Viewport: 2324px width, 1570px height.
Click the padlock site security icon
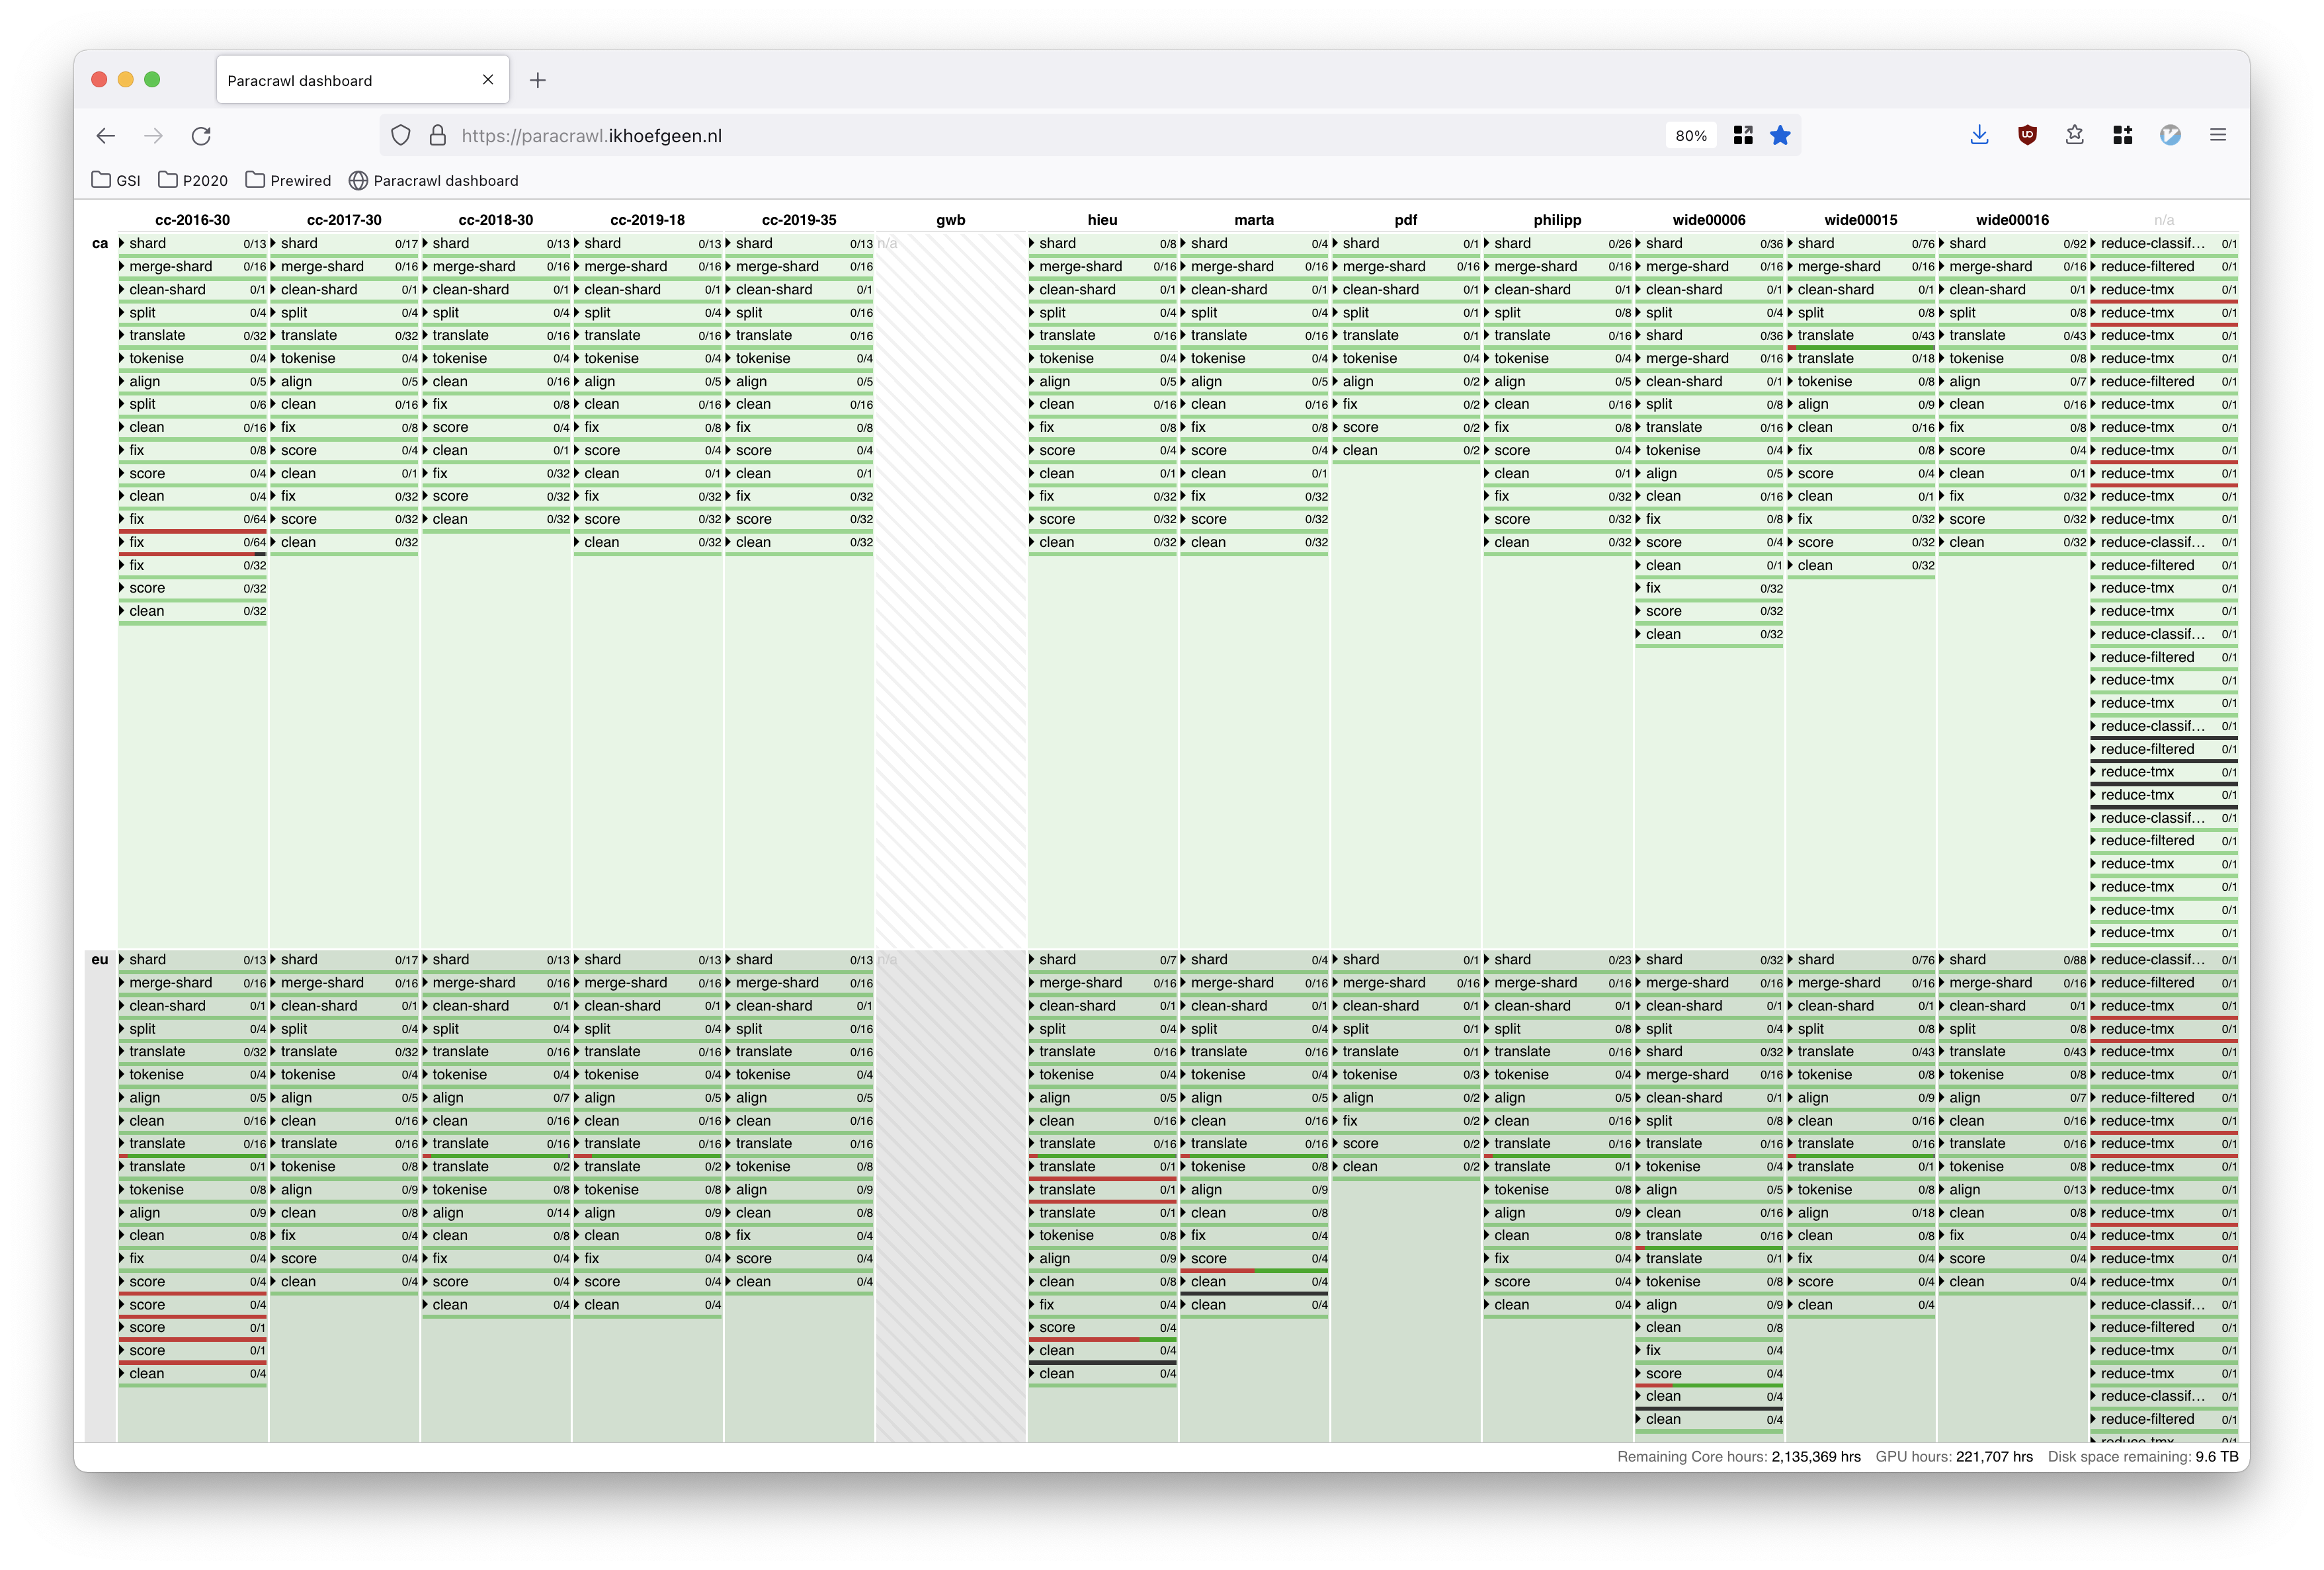[437, 136]
